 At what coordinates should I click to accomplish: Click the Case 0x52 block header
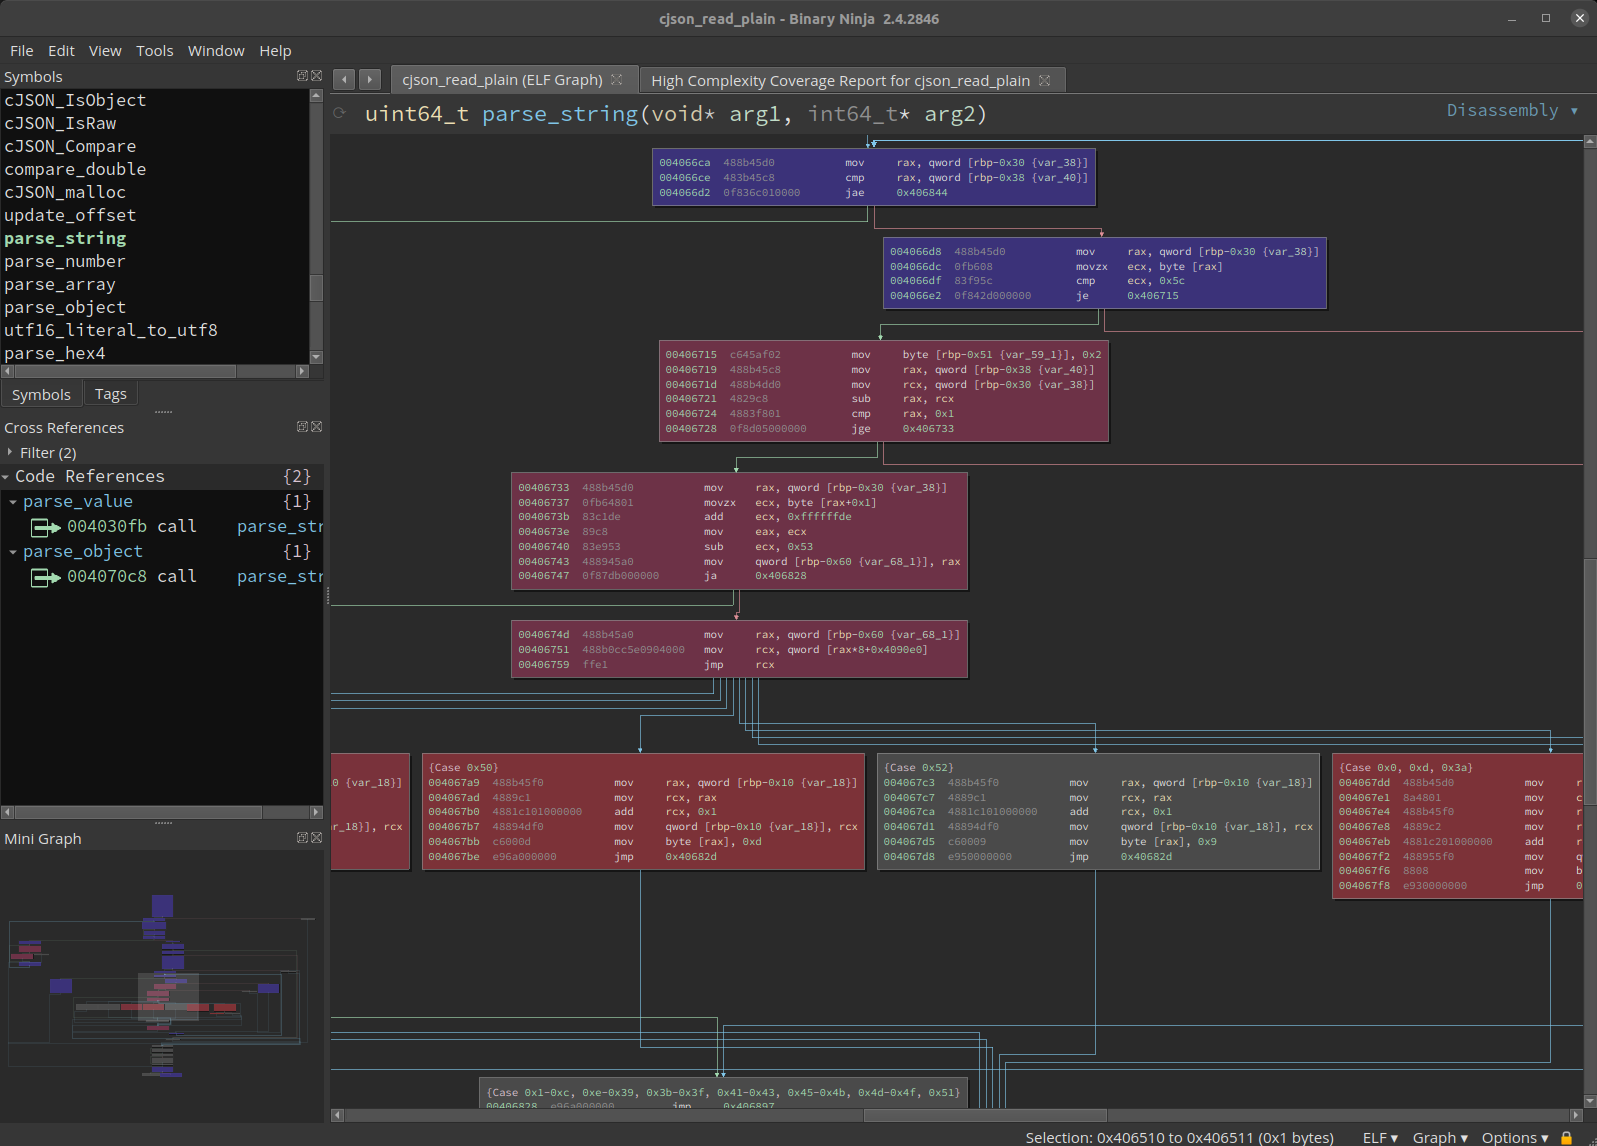pos(919,768)
